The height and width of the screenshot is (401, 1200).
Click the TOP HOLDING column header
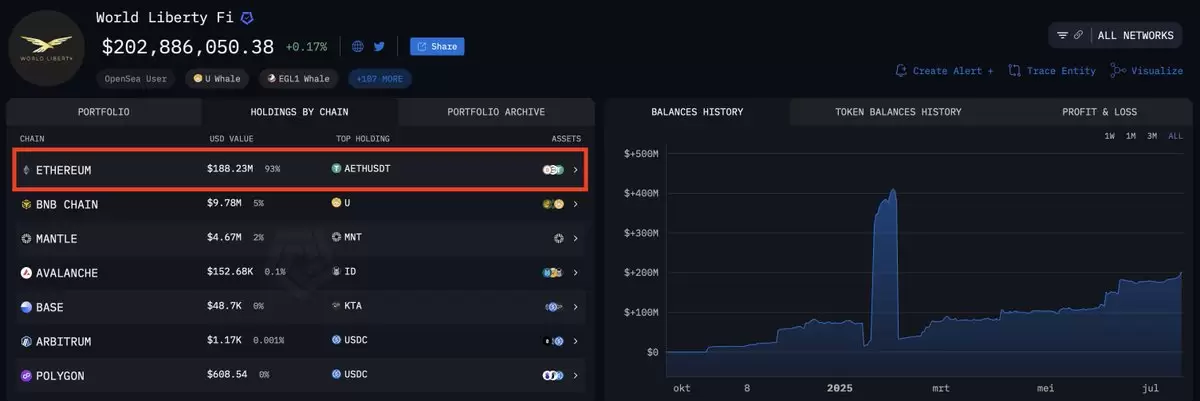[x=362, y=138]
